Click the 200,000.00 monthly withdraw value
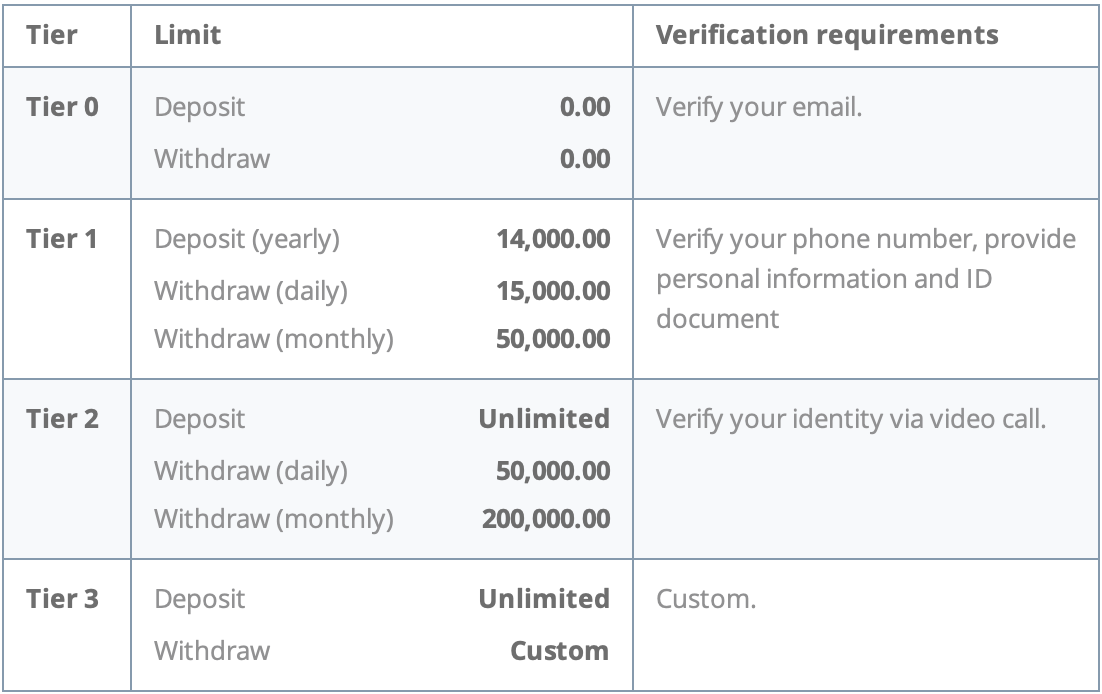 546,519
